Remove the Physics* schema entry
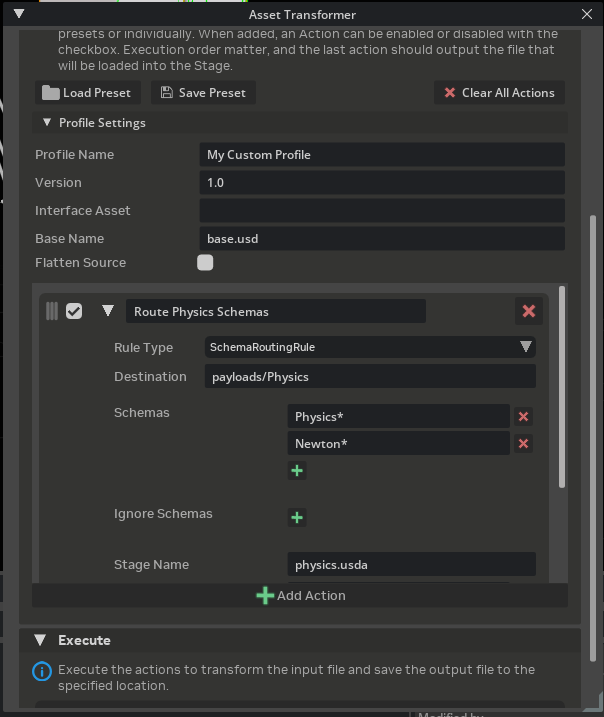 click(523, 416)
